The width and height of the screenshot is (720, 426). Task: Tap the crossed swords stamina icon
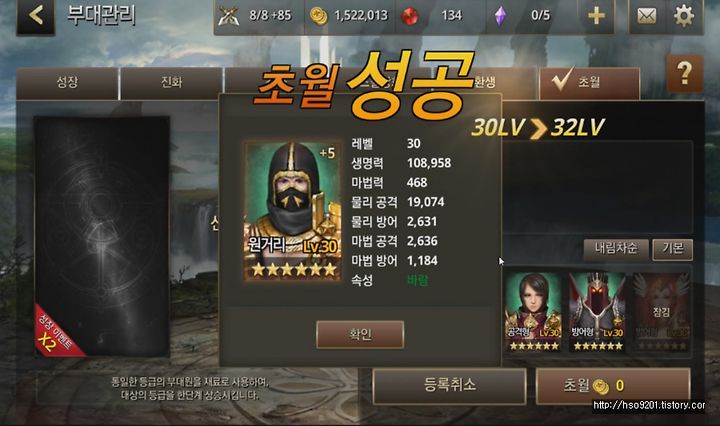228,16
